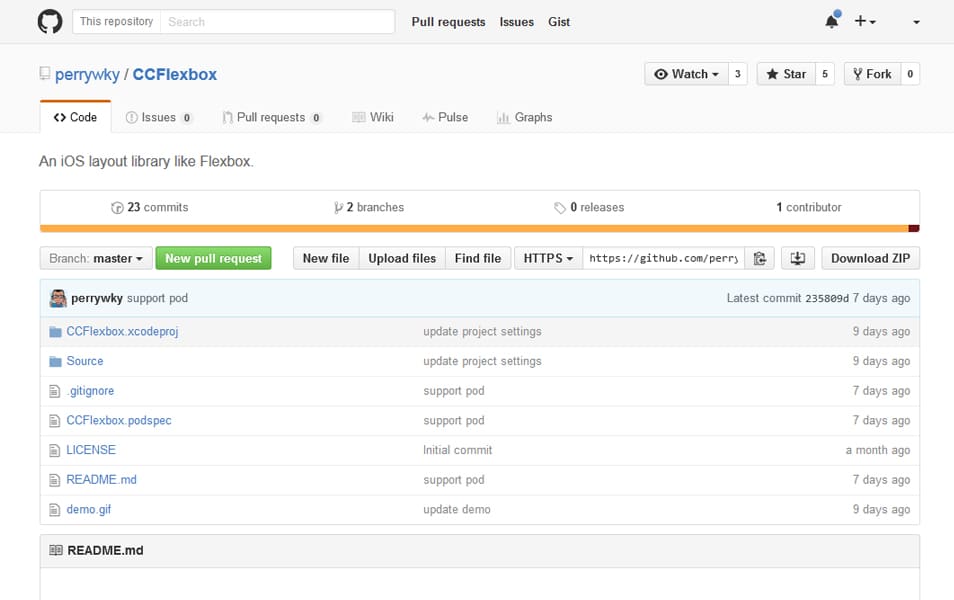The image size is (954, 600).
Task: Open the README.md file link
Action: (x=101, y=480)
